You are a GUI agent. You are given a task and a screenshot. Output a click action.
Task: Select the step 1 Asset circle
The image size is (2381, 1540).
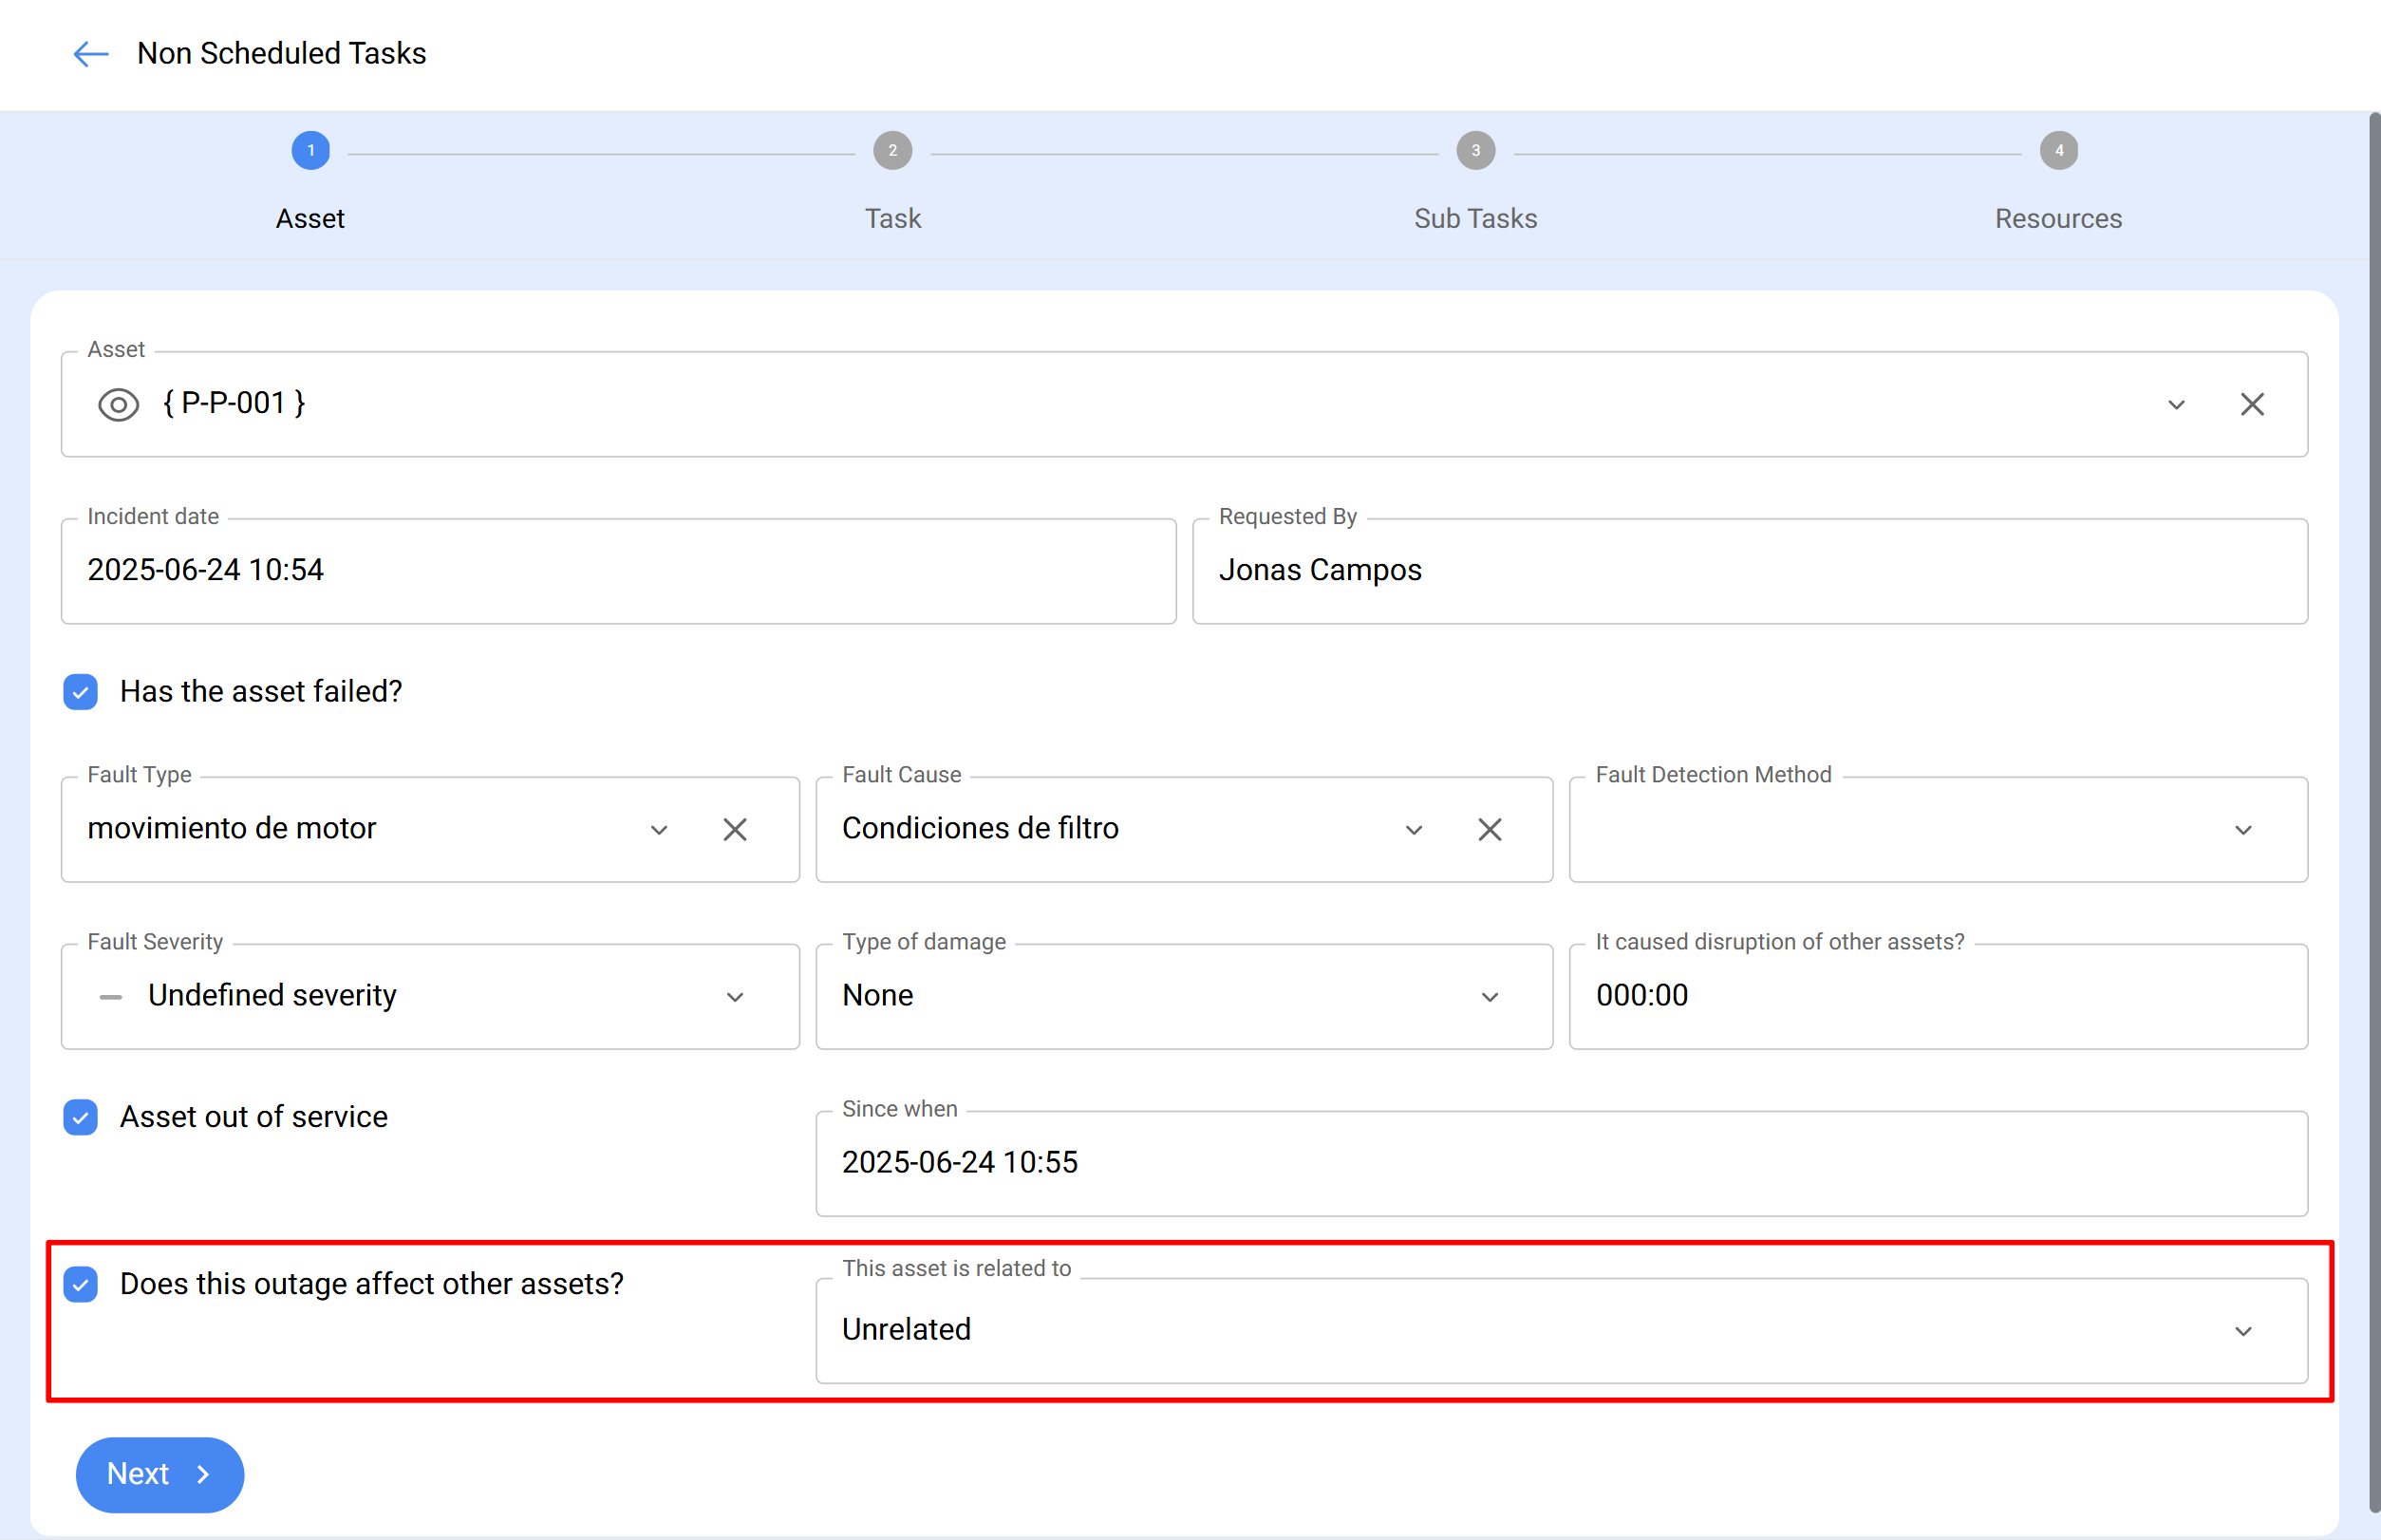click(x=310, y=150)
